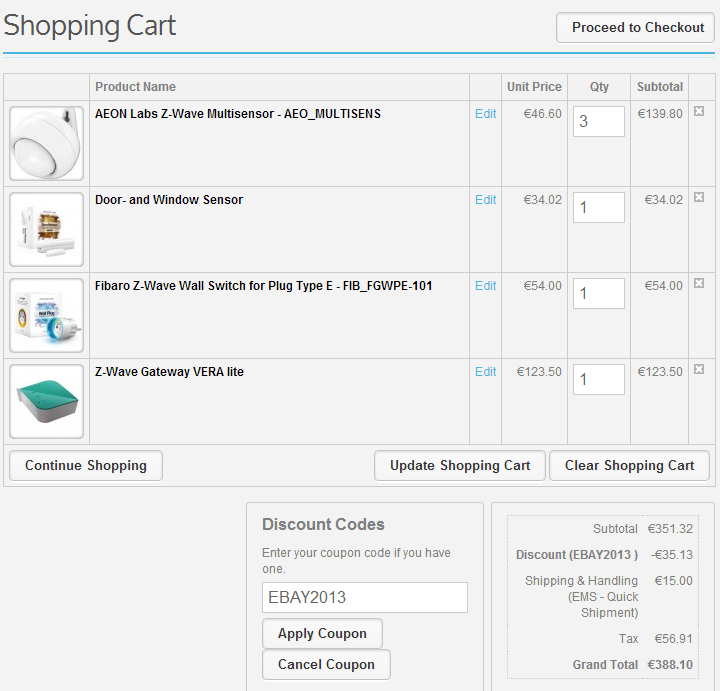Edit the AEON Labs Multisensor item
The height and width of the screenshot is (691, 720).
(485, 114)
